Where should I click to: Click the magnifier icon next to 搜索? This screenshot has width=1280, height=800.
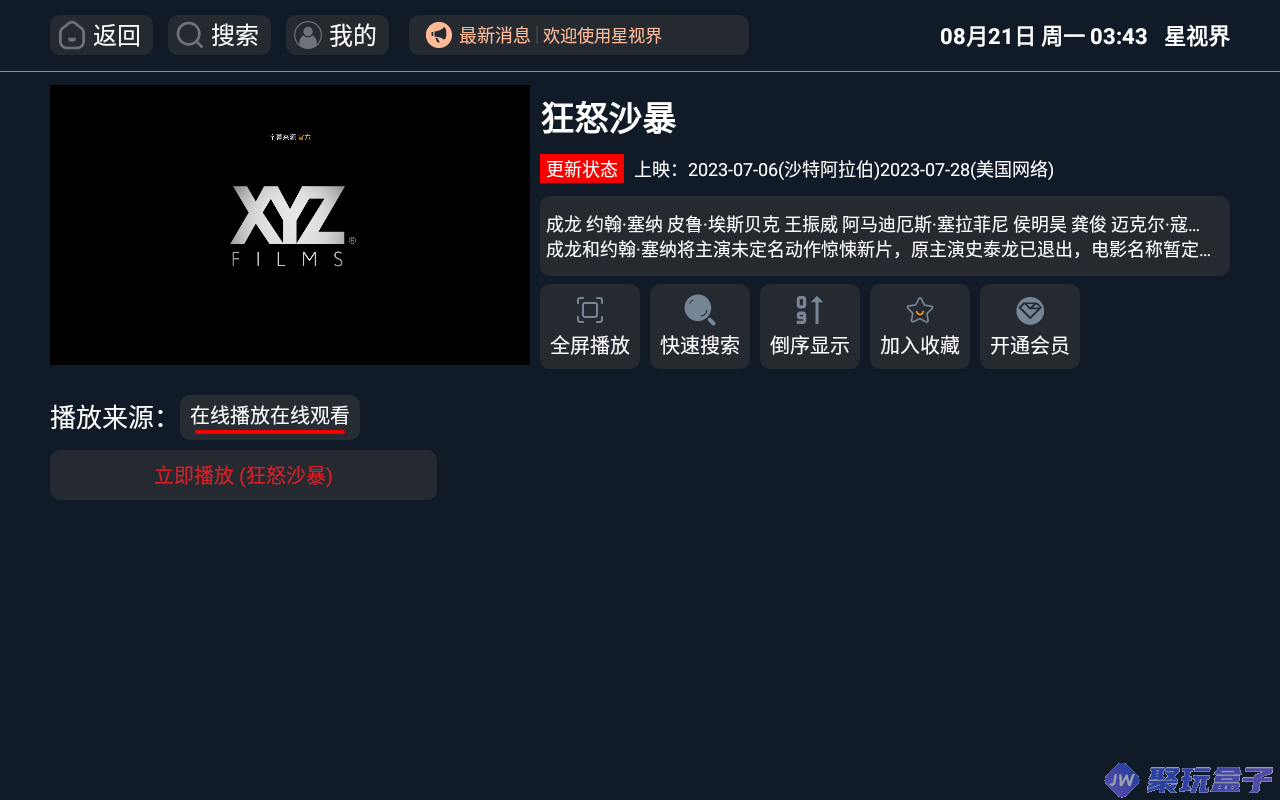[189, 35]
